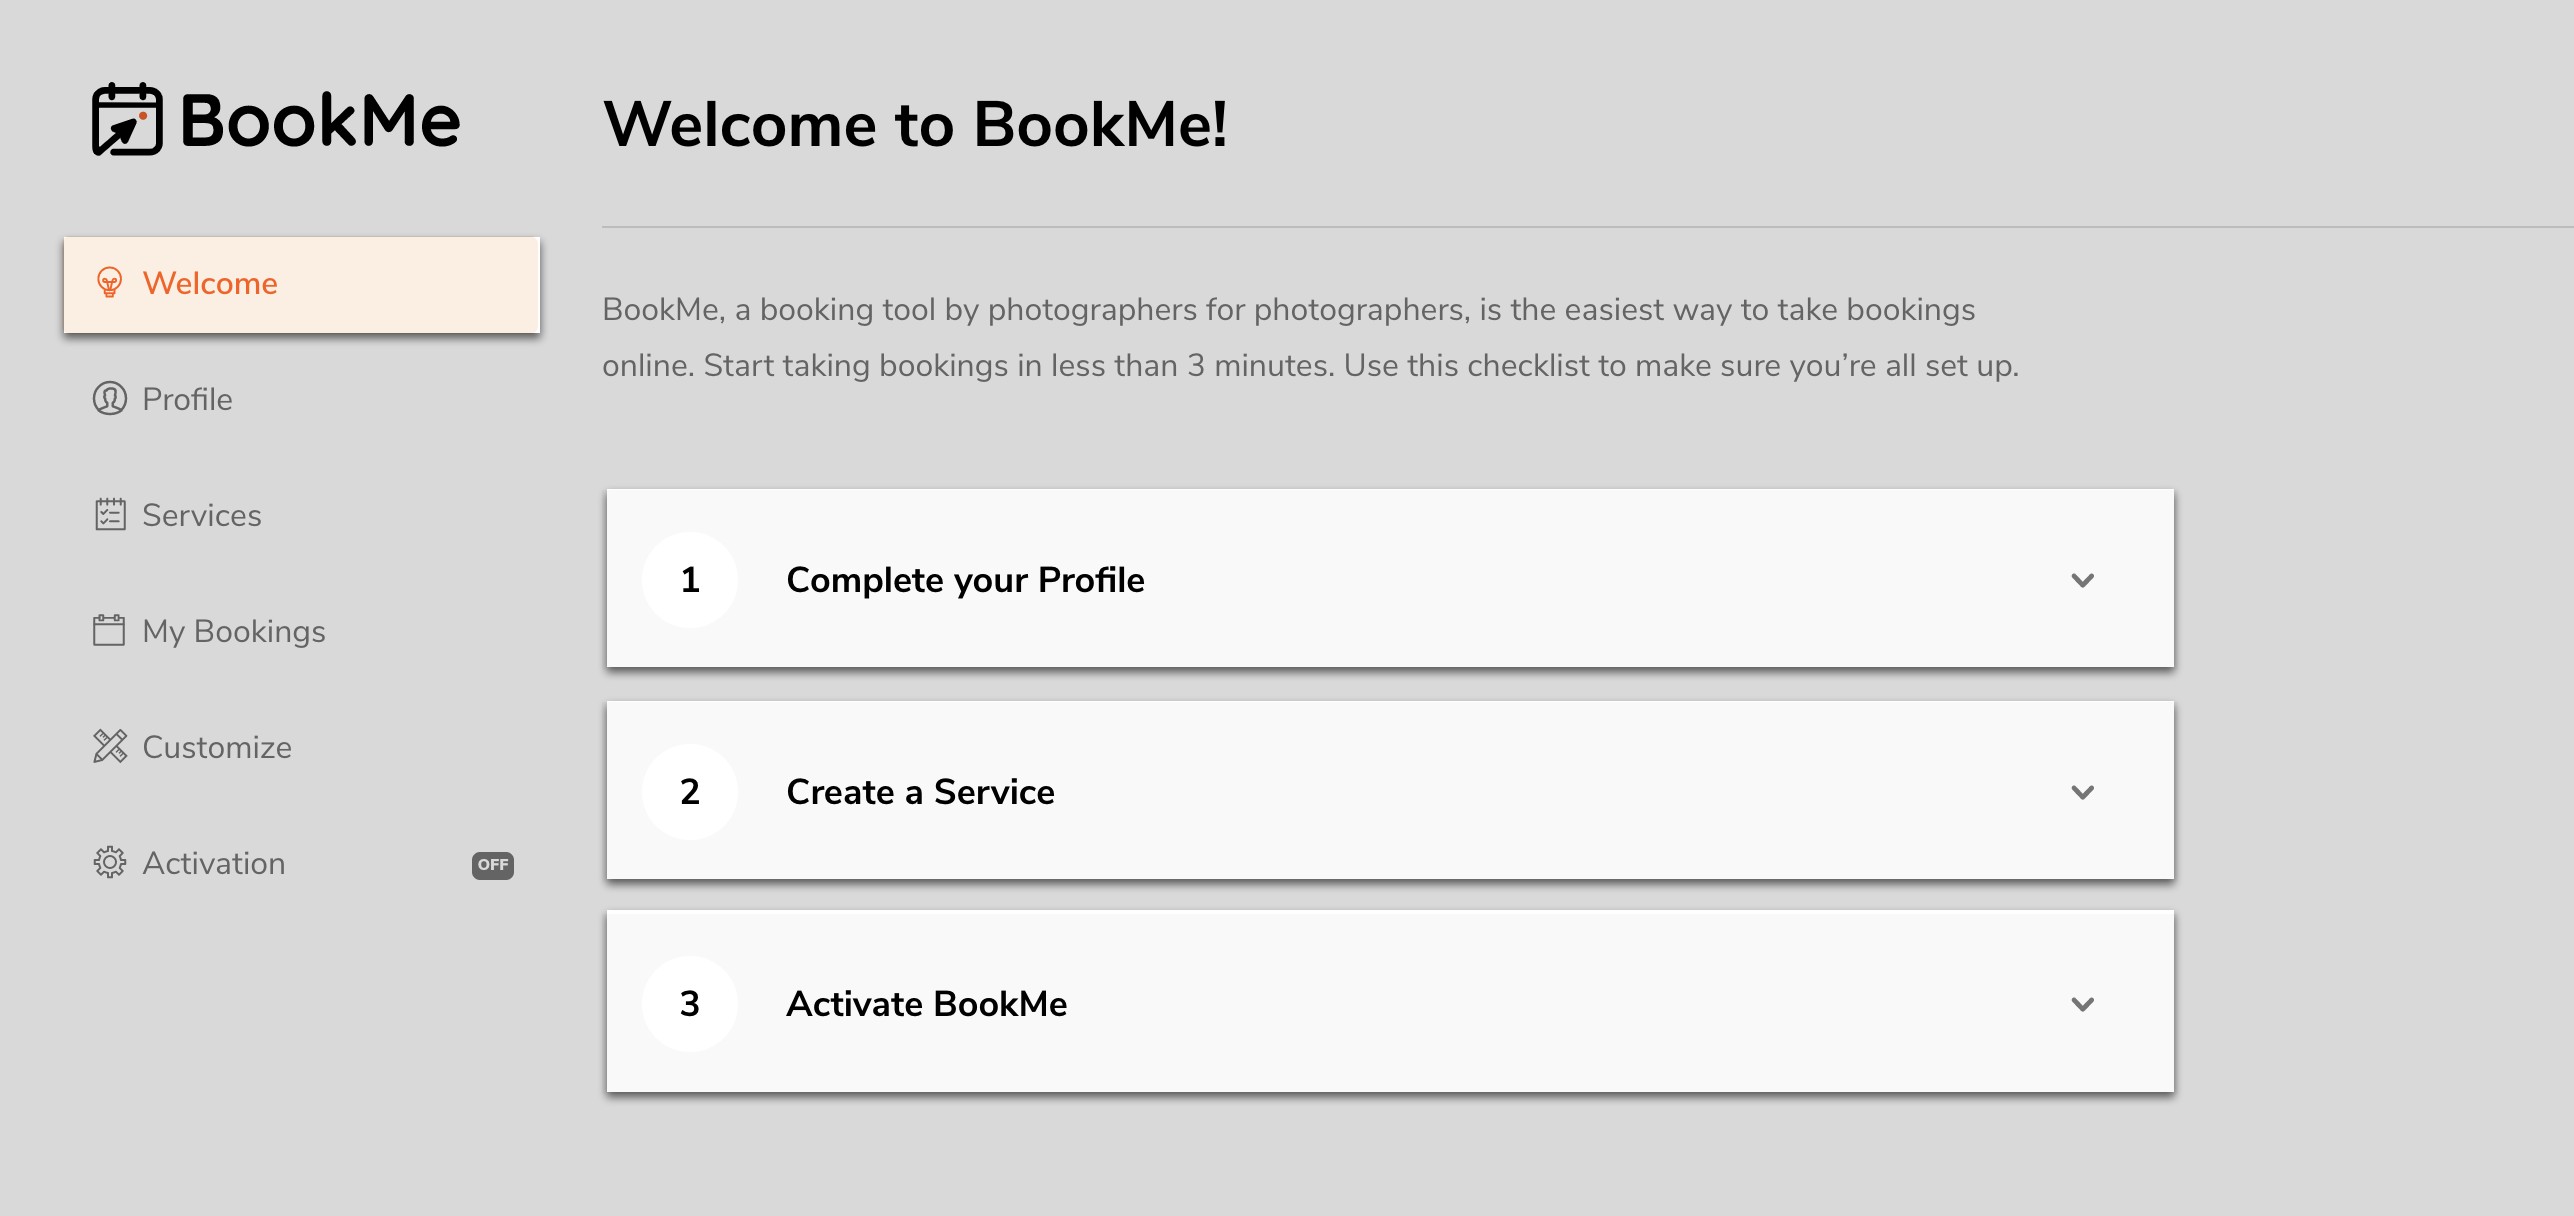Screen dimensions: 2574x1216
Task: Click the Customize pencil-ruler icon
Action: click(x=110, y=746)
